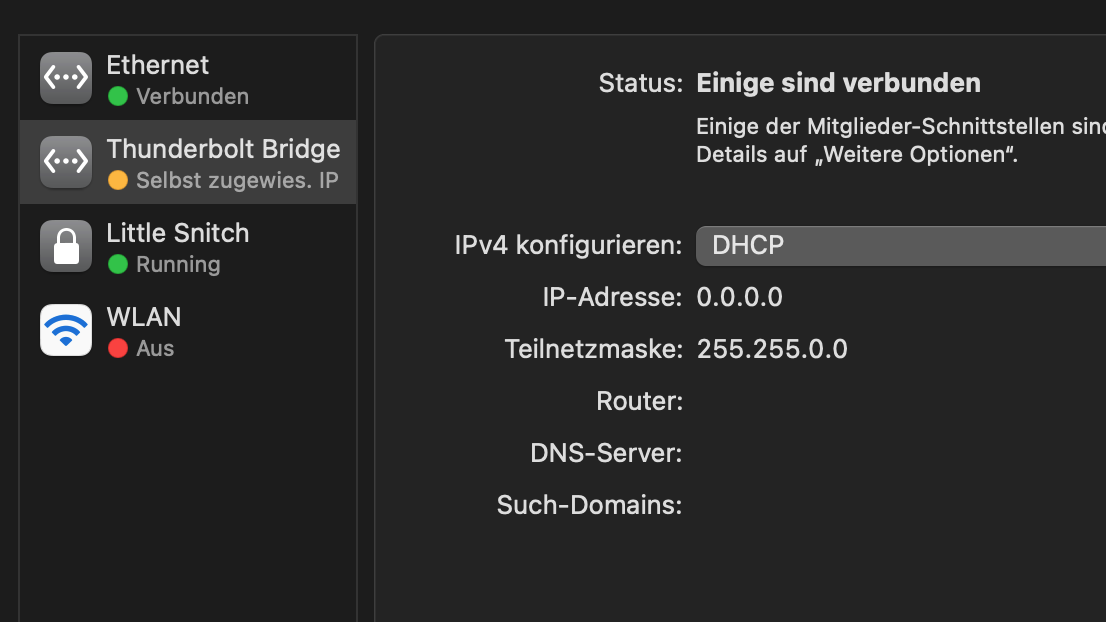
Task: Click the "Selbst zugewies. IP" status text
Action: click(237, 181)
